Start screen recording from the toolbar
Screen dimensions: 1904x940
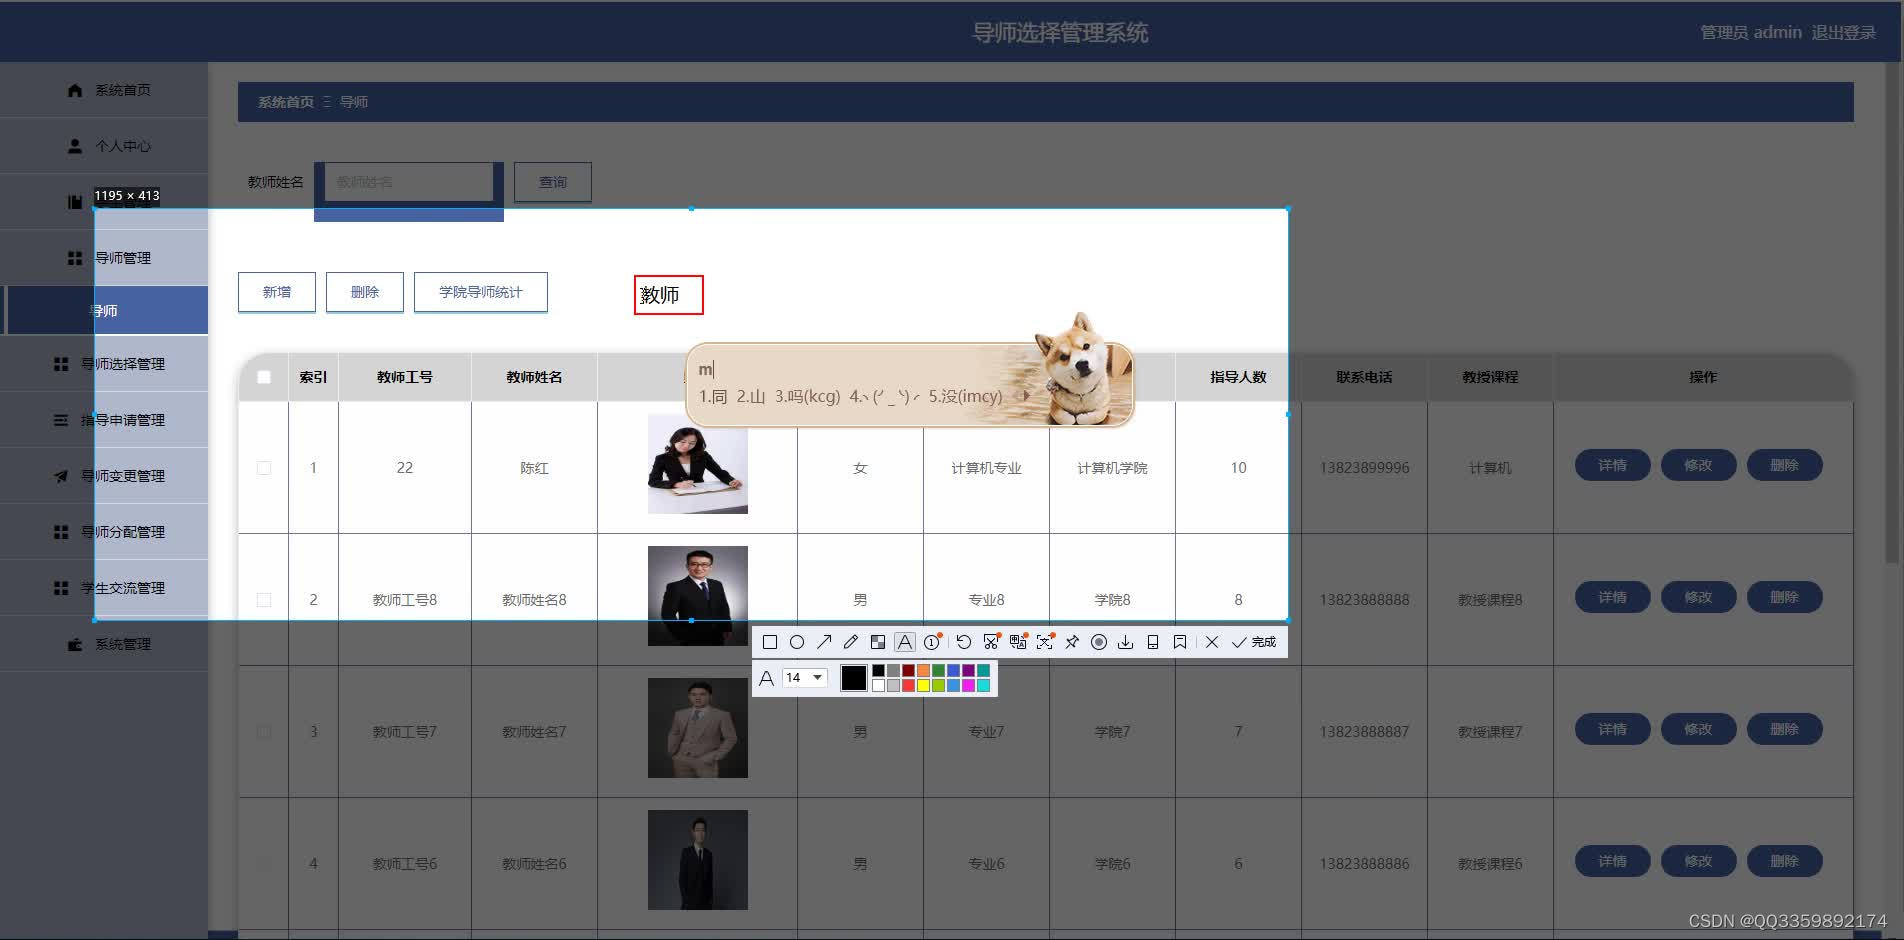(x=1099, y=642)
